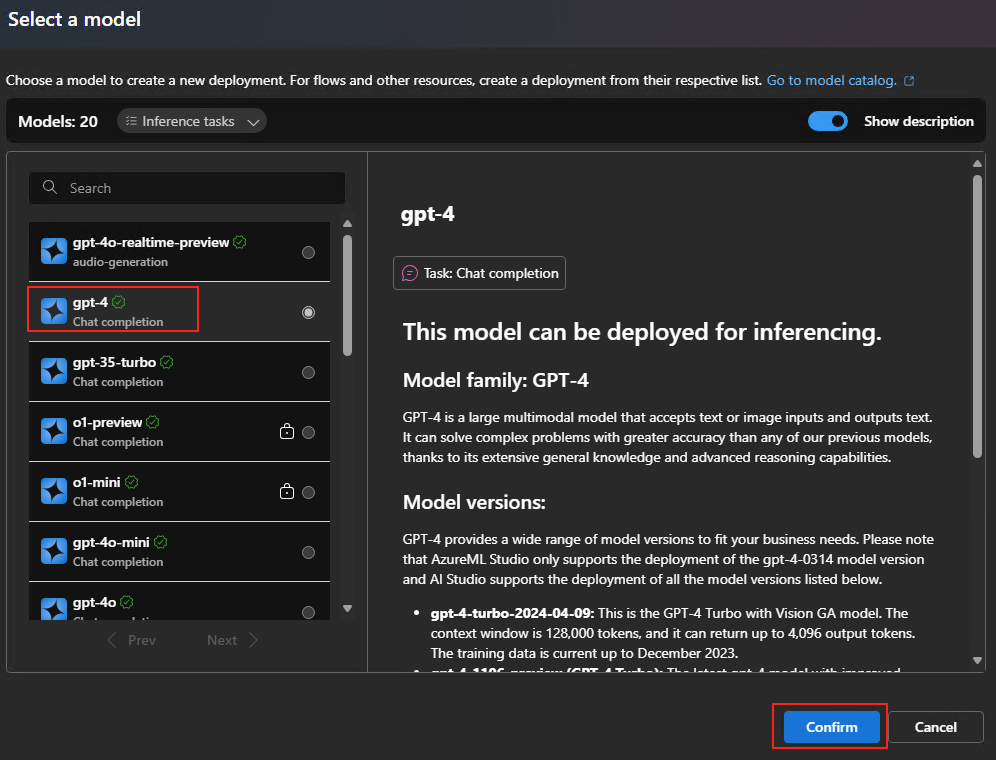Click the gpt-35-turbo model icon
Viewport: 996px width, 760px height.
54,371
